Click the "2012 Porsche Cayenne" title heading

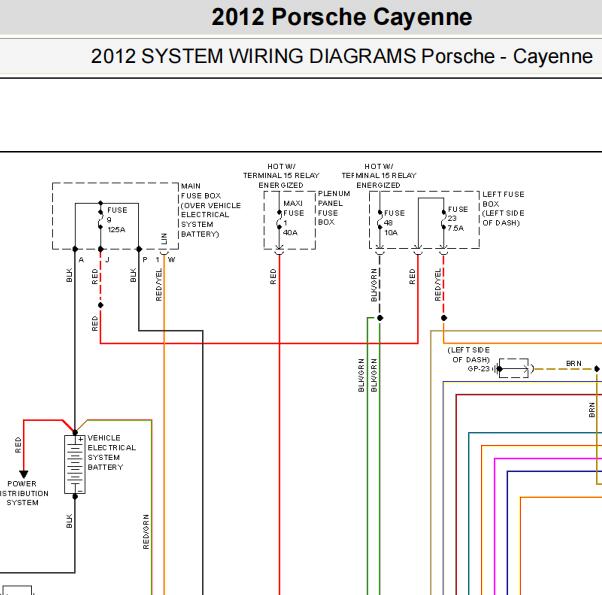[342, 17]
